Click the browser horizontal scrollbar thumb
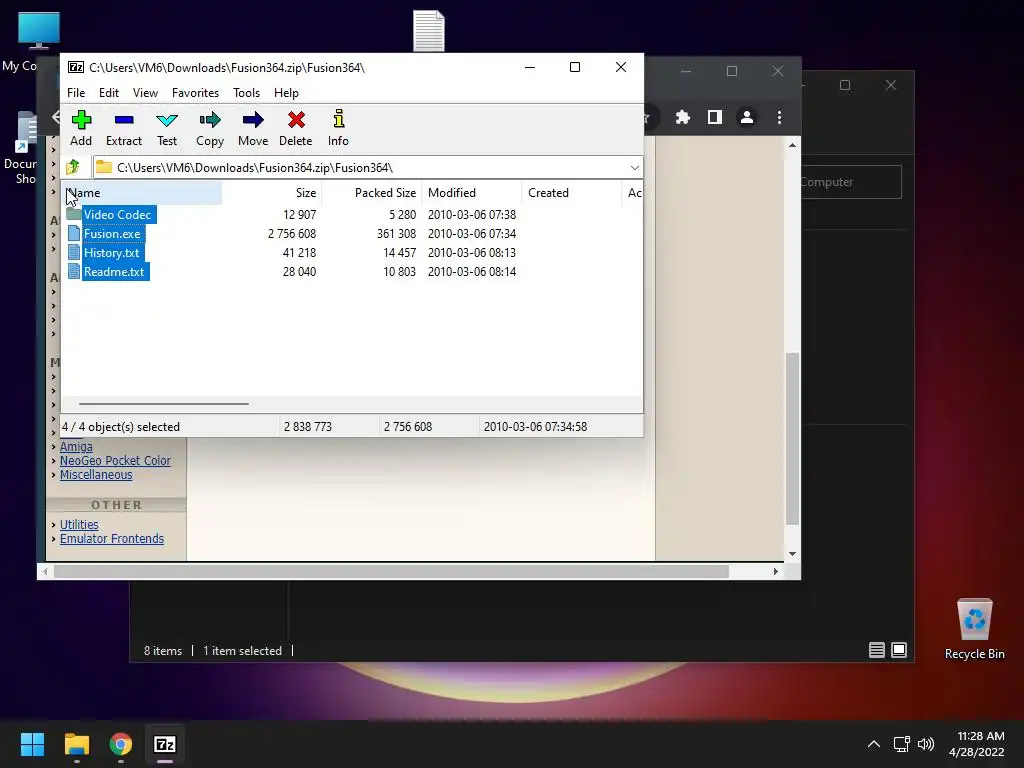The height and width of the screenshot is (768, 1024). (391, 571)
